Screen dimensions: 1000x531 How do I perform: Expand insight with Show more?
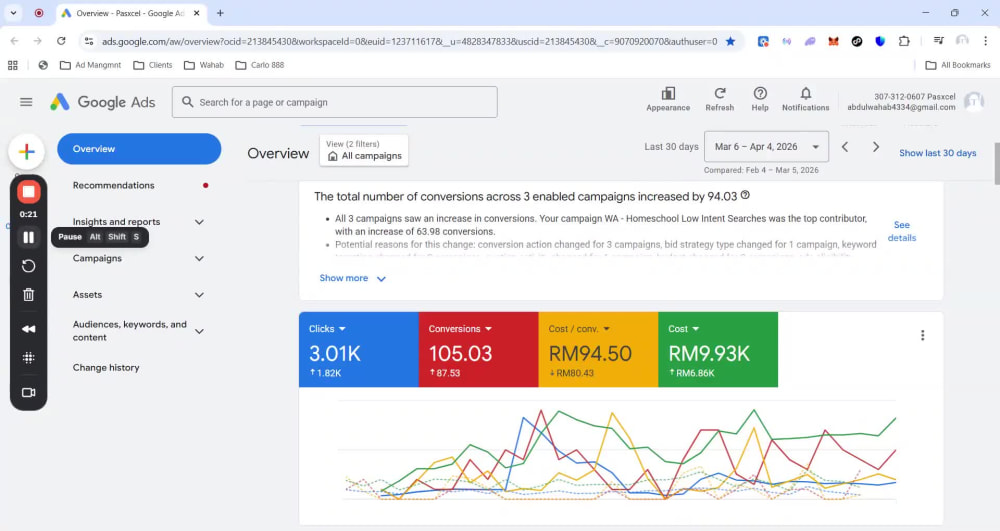[352, 278]
